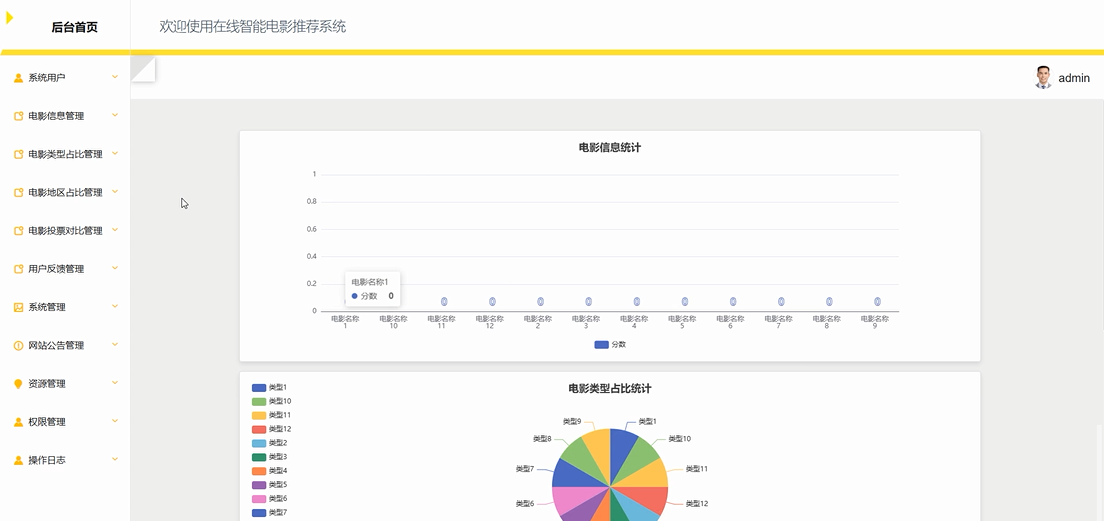The height and width of the screenshot is (521, 1104).
Task: Click the 权限管理 person icon
Action: point(18,422)
